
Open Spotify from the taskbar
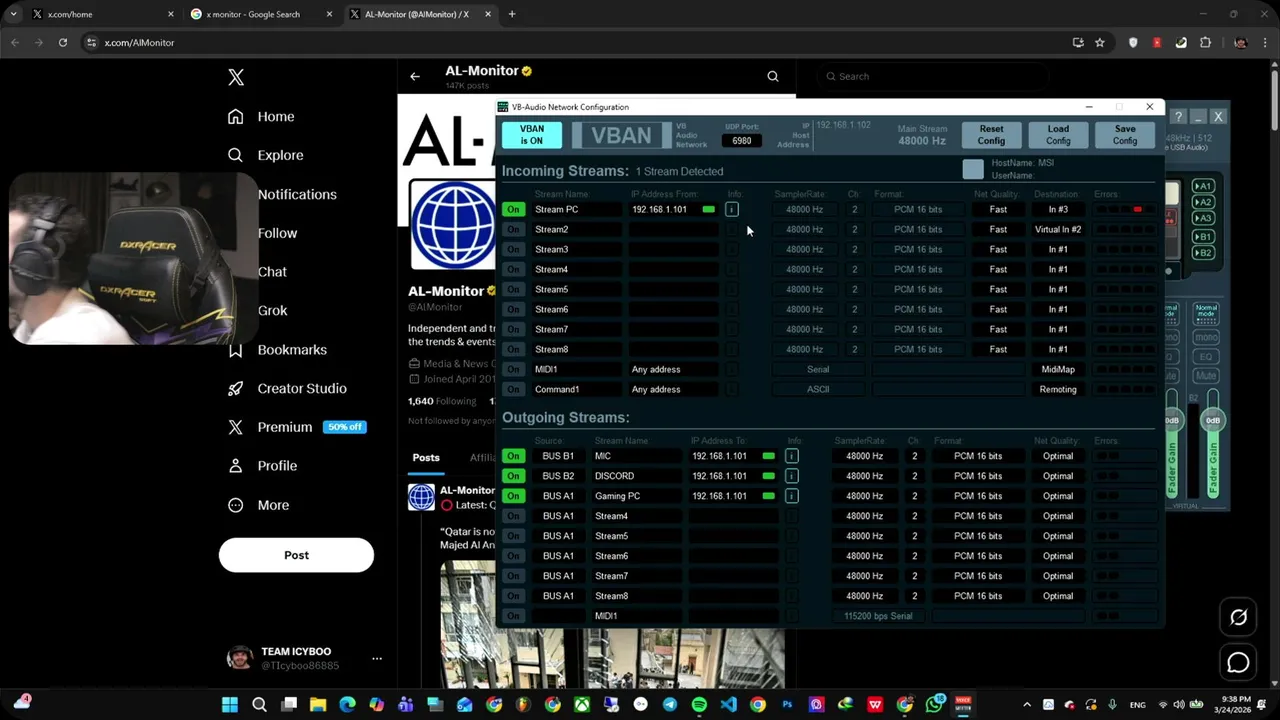pyautogui.click(x=699, y=705)
